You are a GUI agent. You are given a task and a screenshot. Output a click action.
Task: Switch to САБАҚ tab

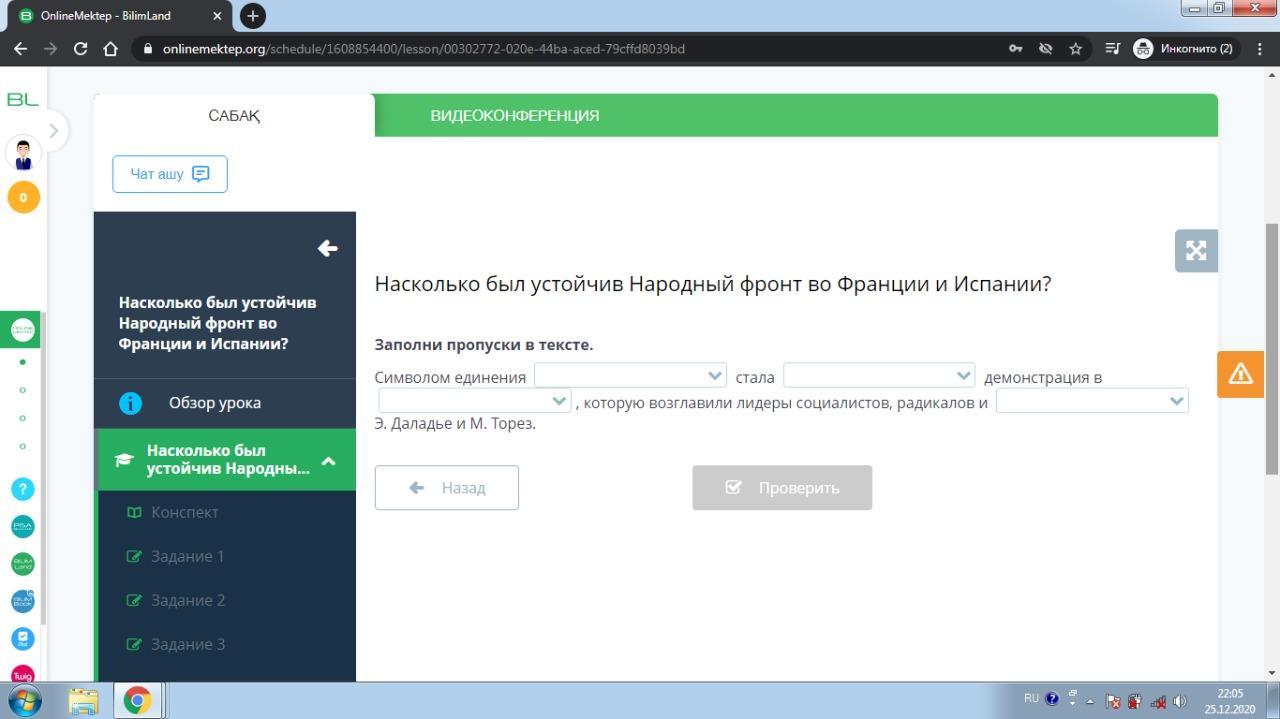[x=234, y=115]
